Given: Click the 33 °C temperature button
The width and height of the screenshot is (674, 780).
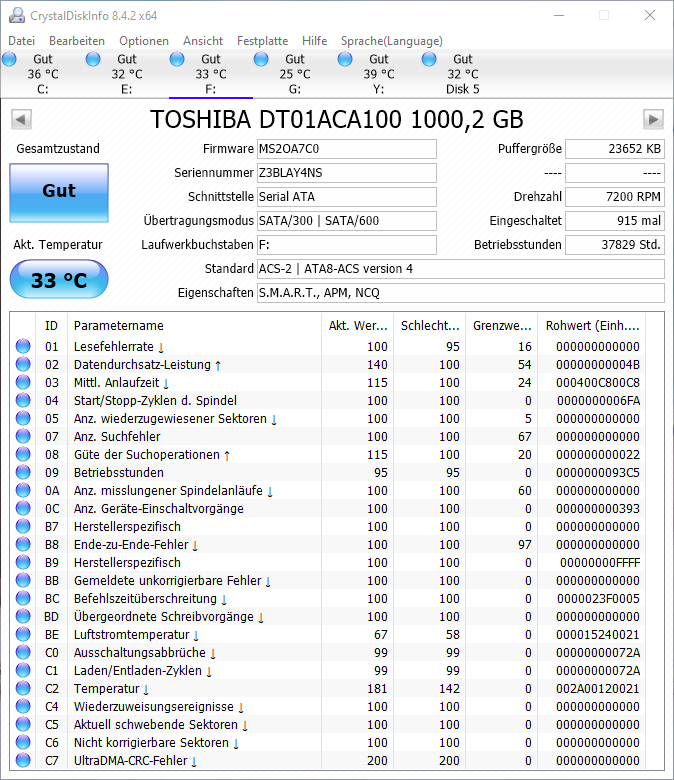Looking at the screenshot, I should [59, 280].
